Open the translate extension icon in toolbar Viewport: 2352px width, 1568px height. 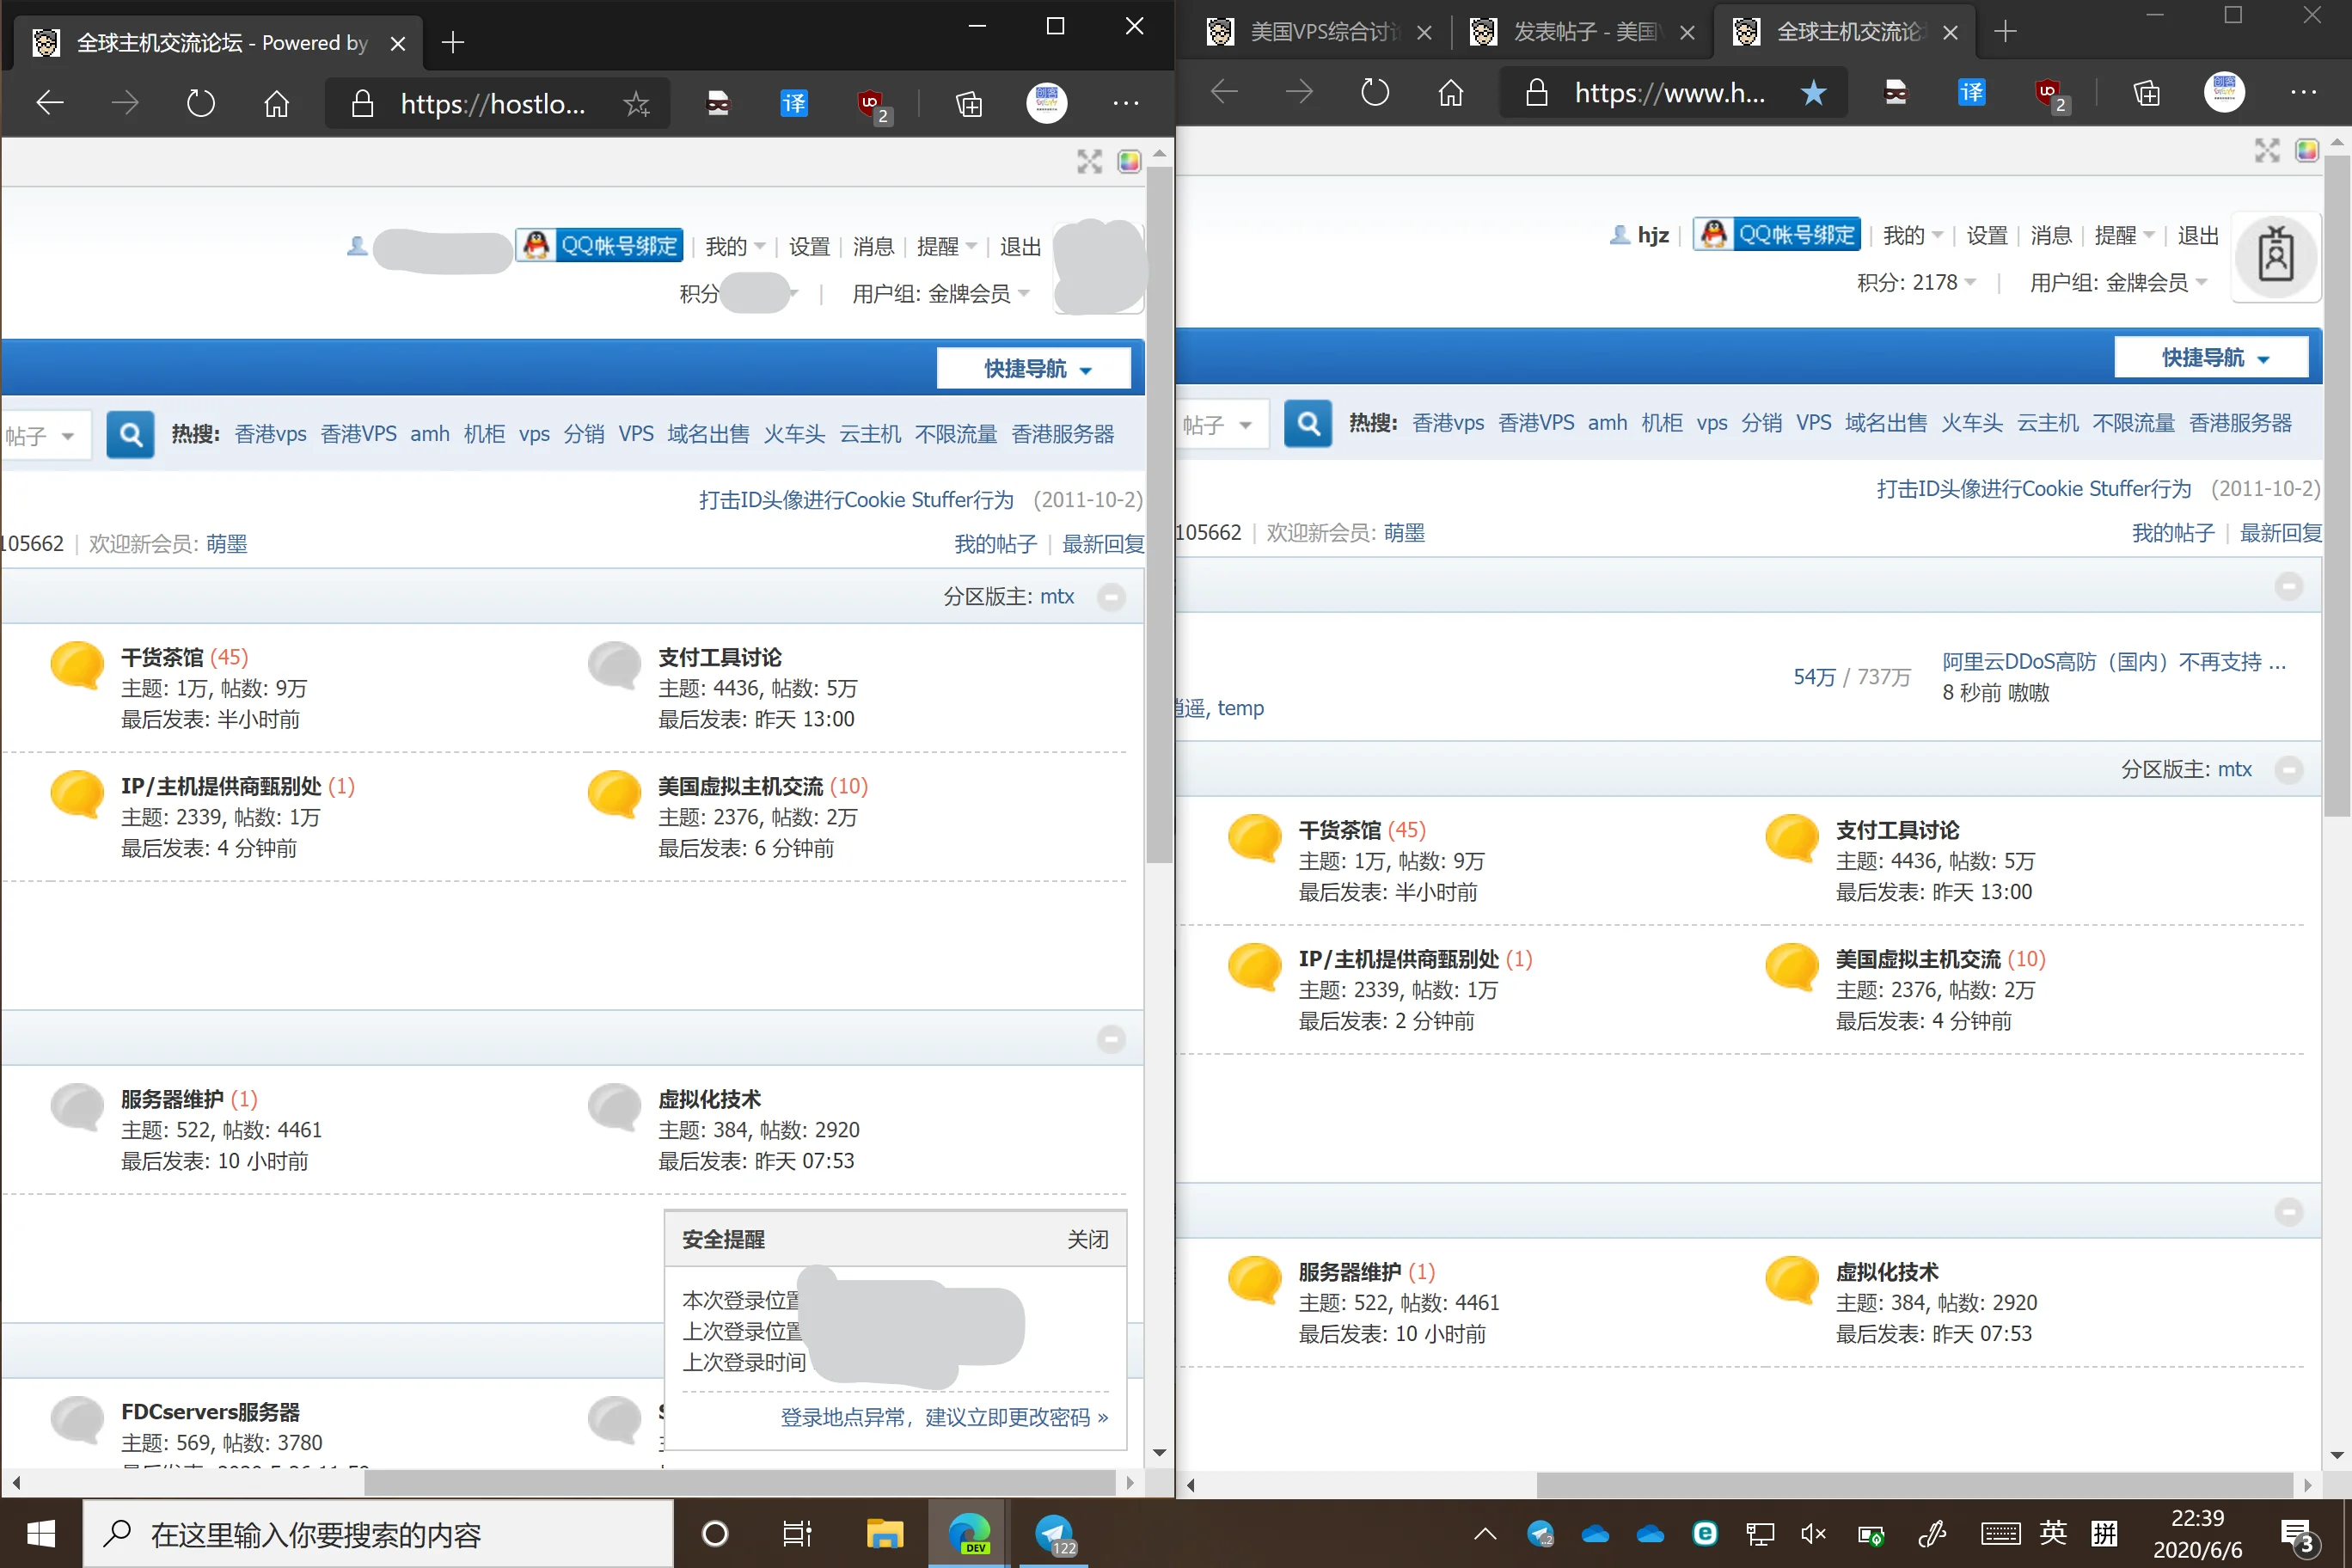(x=793, y=103)
